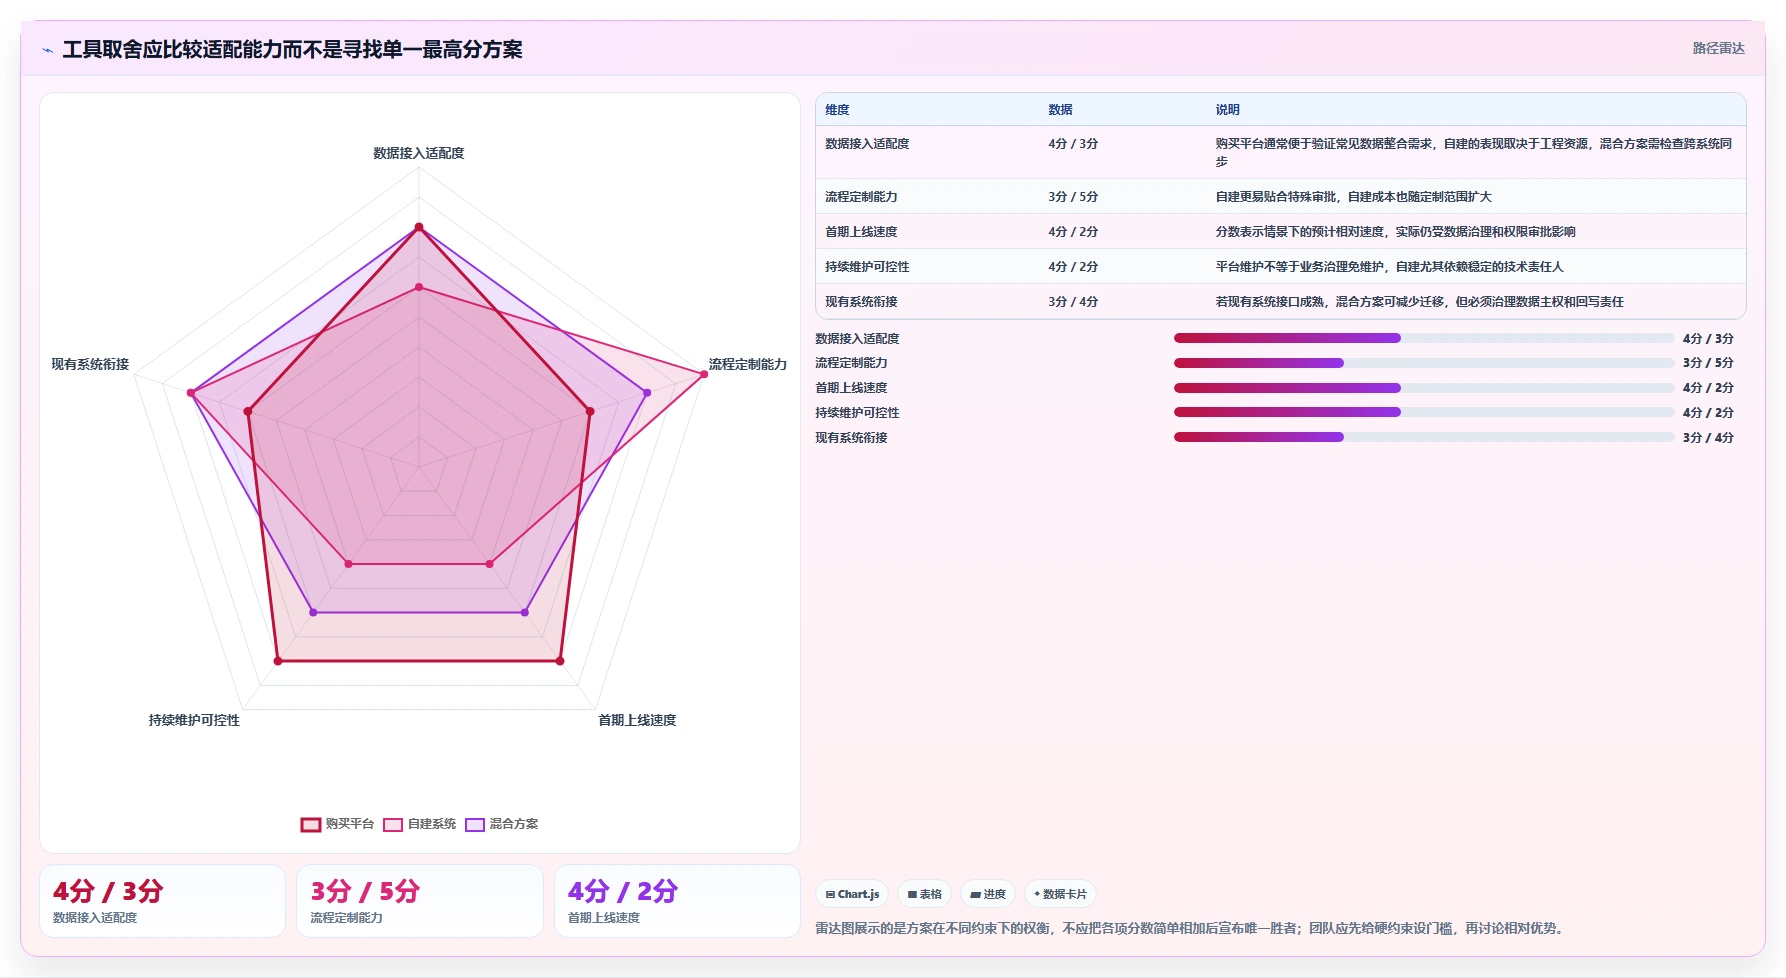This screenshot has height=978, width=1786.
Task: Click the 表格 chip
Action: coord(924,894)
